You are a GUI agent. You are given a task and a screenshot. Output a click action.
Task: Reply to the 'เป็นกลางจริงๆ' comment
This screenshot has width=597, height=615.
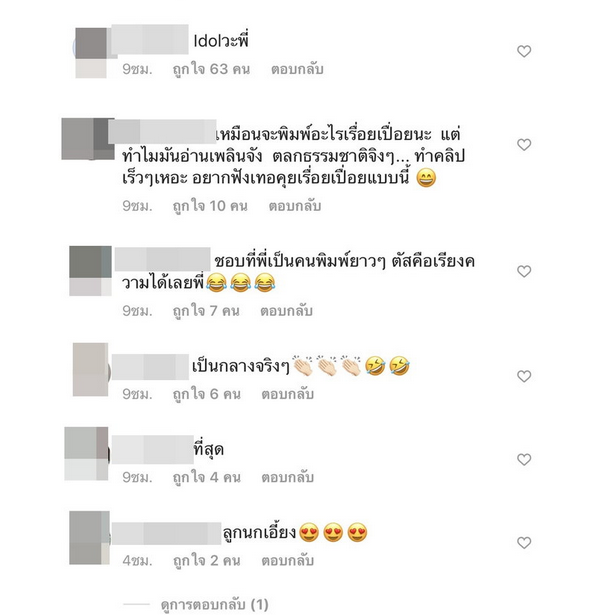pos(288,394)
